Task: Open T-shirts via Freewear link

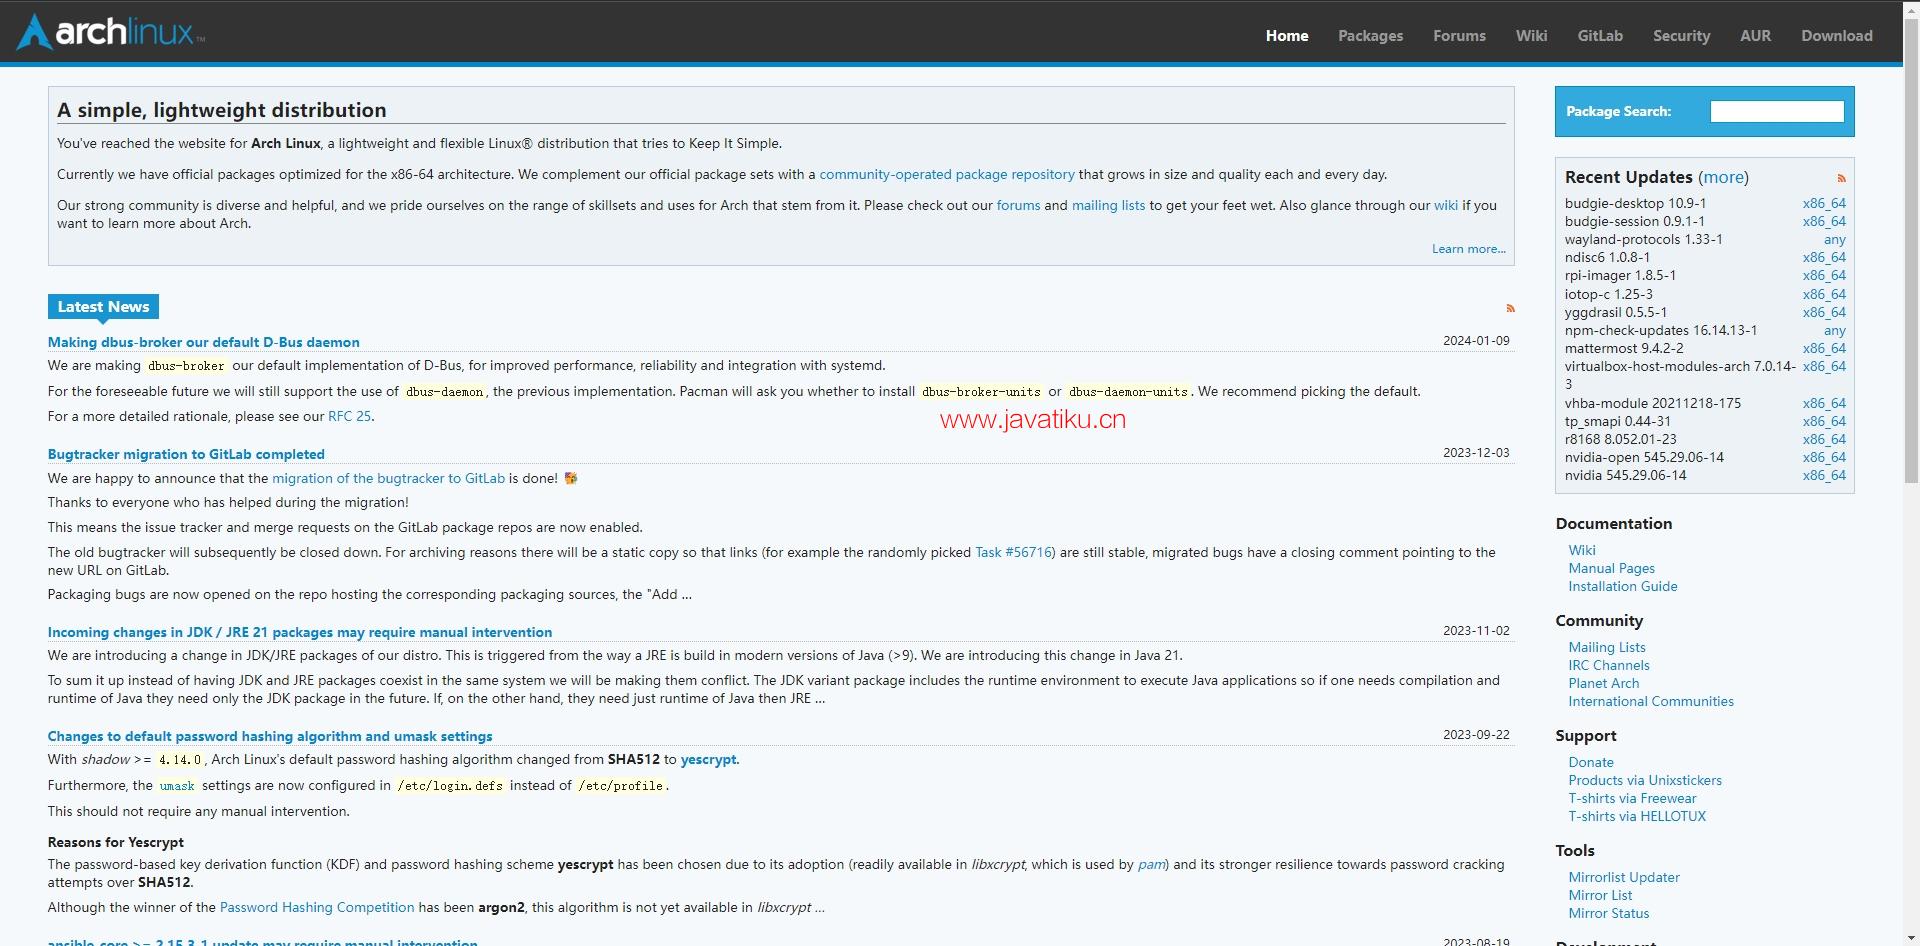Action: pos(1632,798)
